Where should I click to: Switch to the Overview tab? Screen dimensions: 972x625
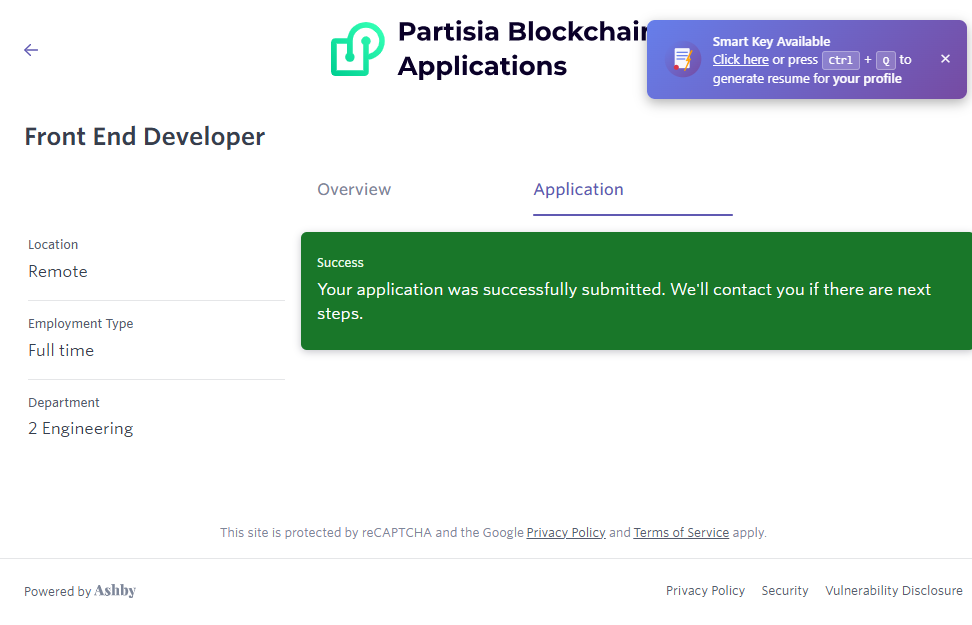click(x=354, y=189)
